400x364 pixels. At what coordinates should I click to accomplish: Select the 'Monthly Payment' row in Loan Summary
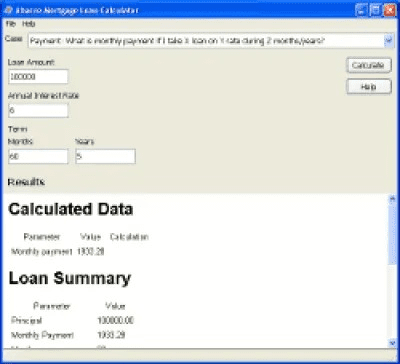click(x=68, y=335)
